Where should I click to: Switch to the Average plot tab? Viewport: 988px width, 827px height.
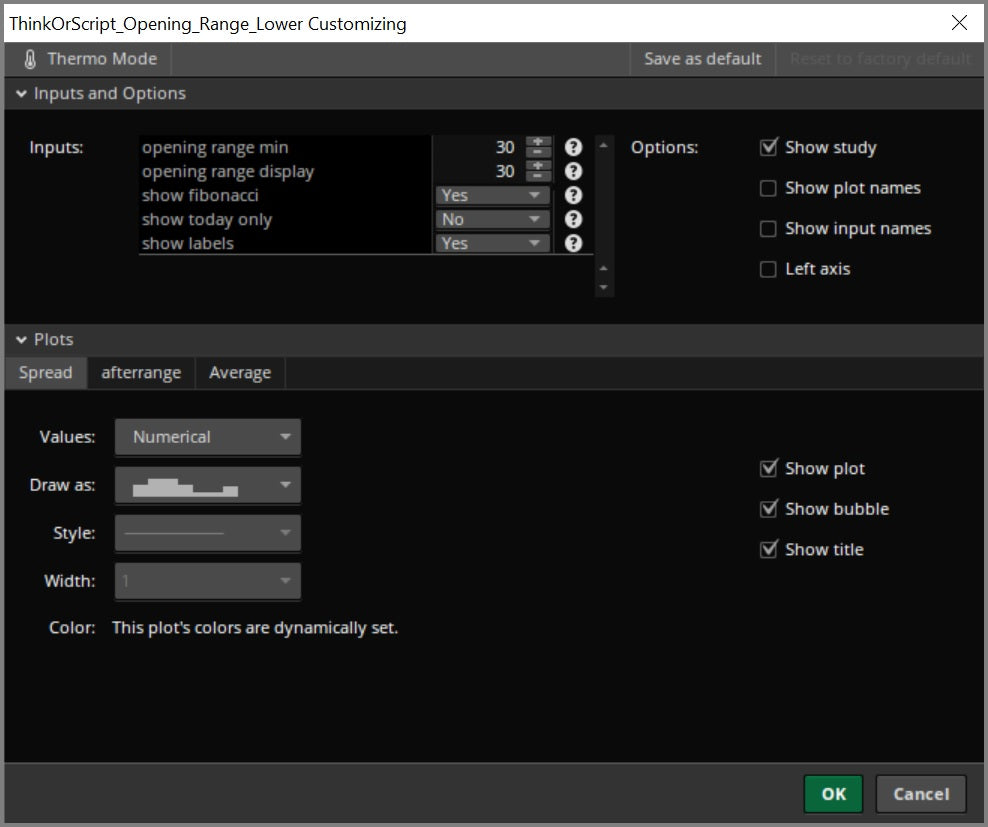pos(240,373)
